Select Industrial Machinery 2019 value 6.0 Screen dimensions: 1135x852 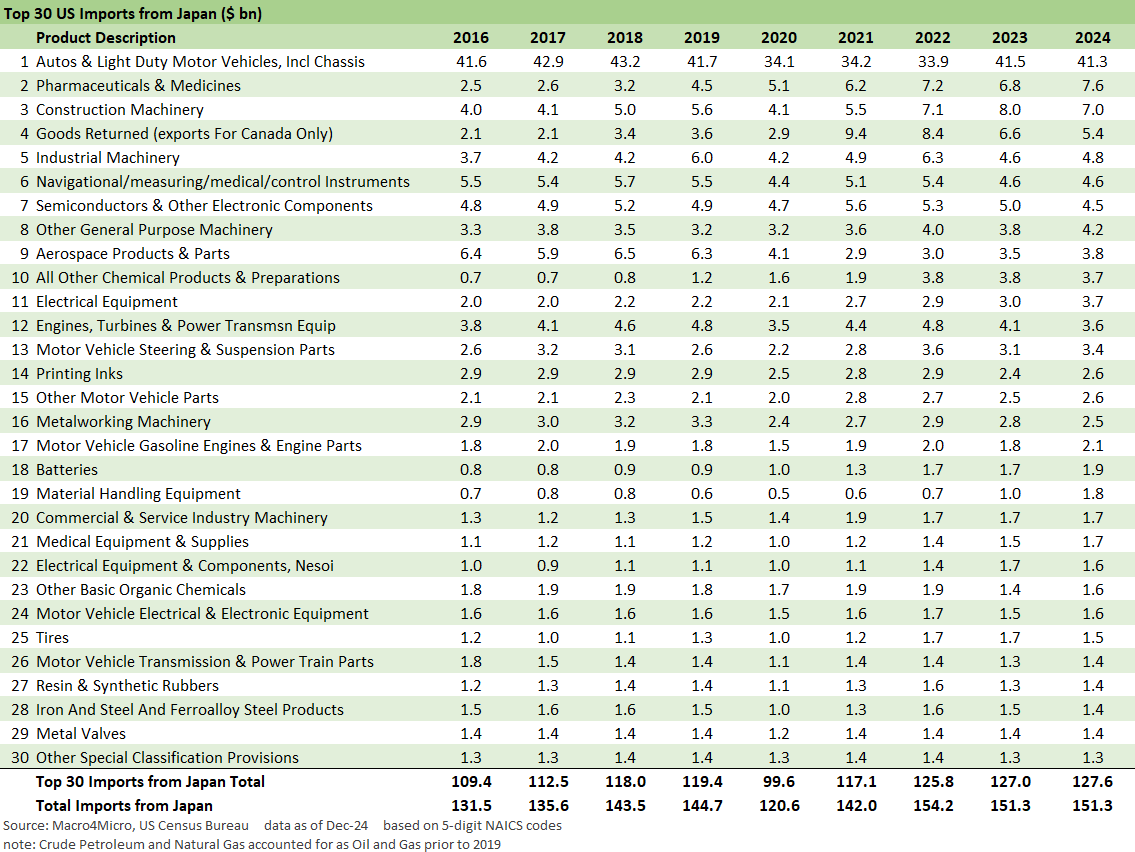click(701, 158)
